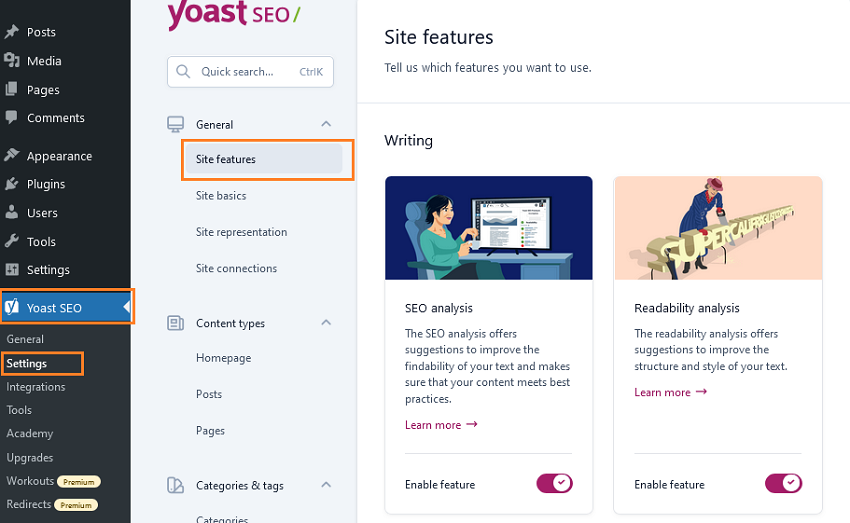Select Posts under Content types
Image resolution: width=850 pixels, height=523 pixels.
[x=209, y=395]
